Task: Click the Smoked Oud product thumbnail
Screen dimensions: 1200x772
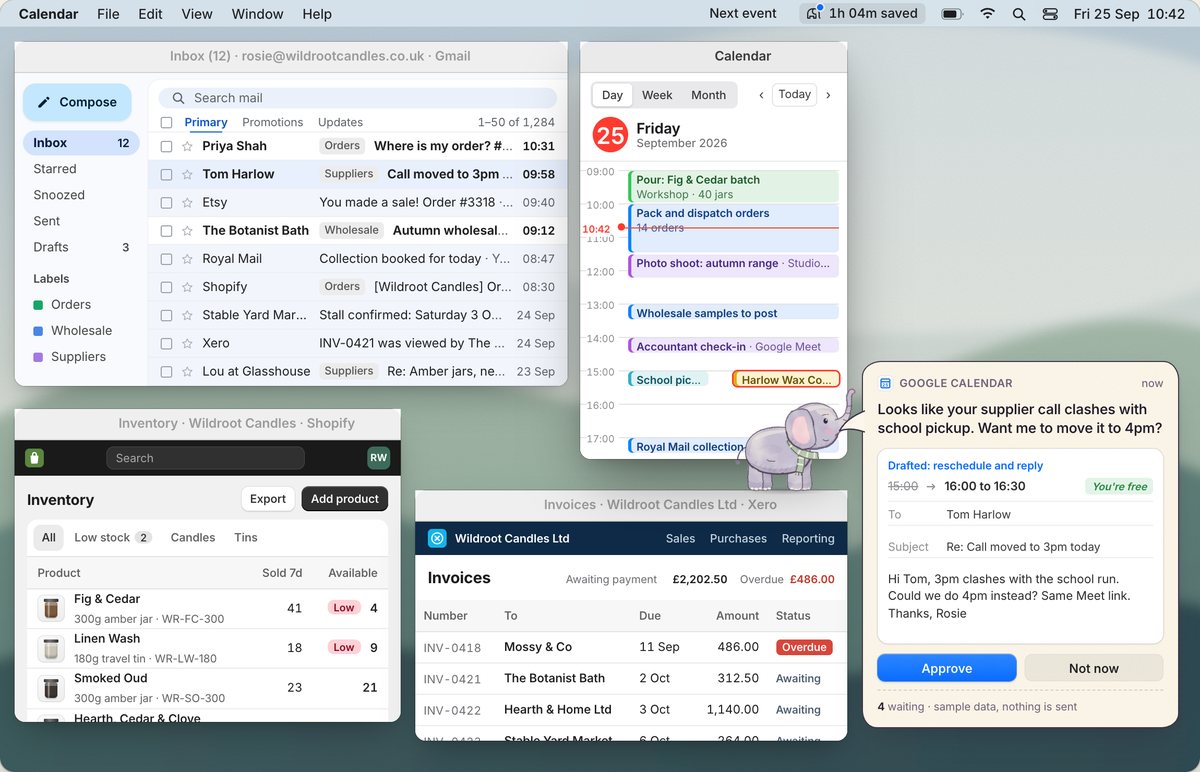Action: 50,688
